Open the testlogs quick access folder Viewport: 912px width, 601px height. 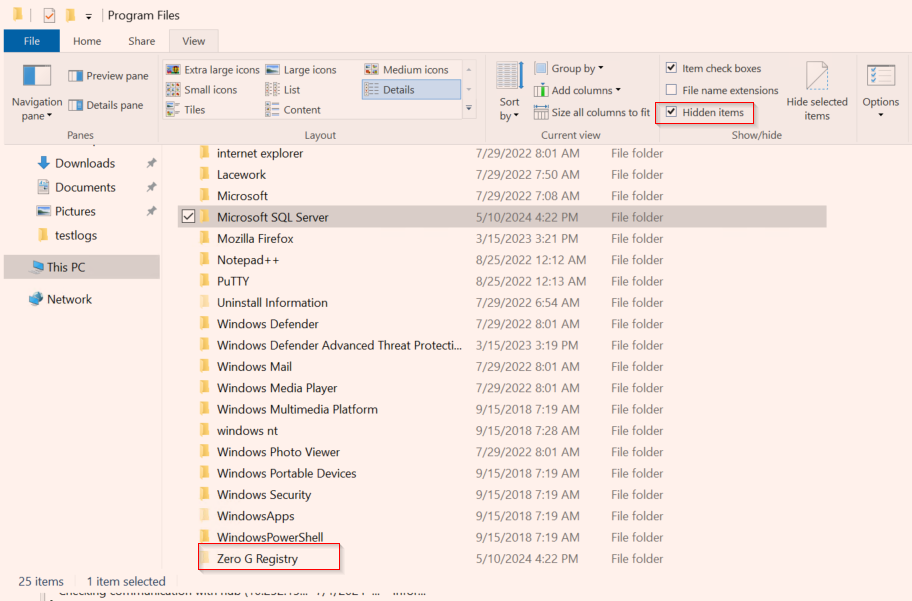click(76, 235)
